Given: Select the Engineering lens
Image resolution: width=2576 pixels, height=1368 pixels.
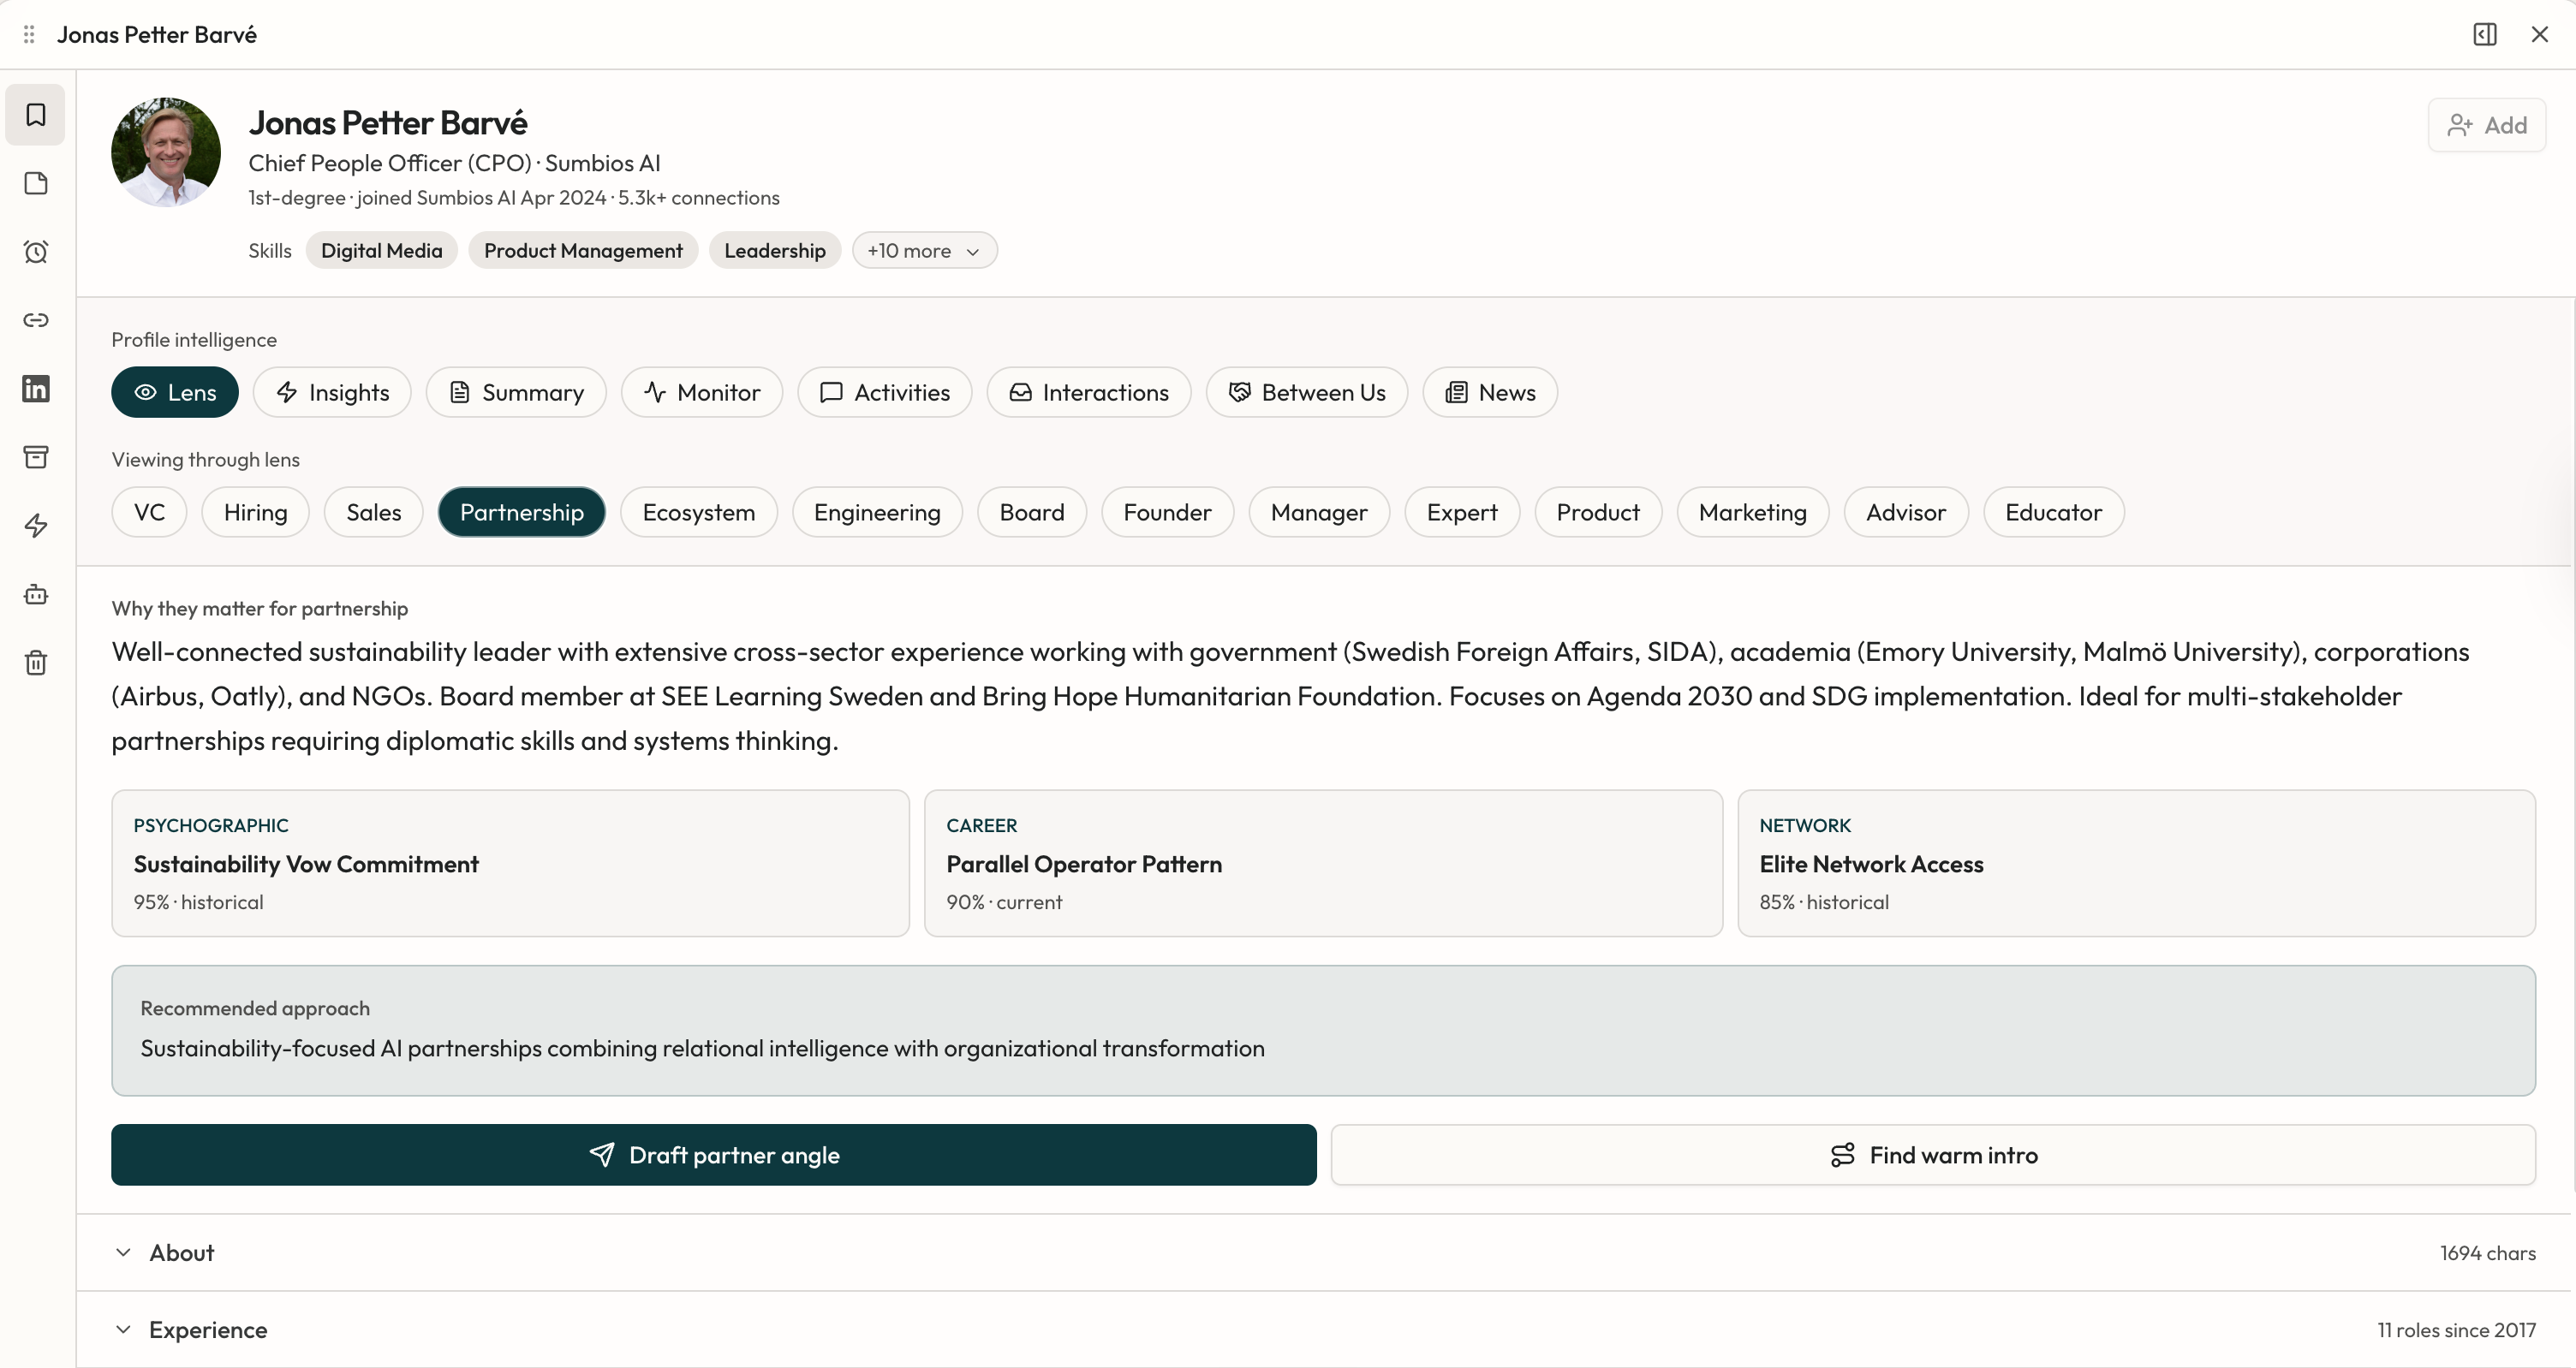Looking at the screenshot, I should [877, 512].
